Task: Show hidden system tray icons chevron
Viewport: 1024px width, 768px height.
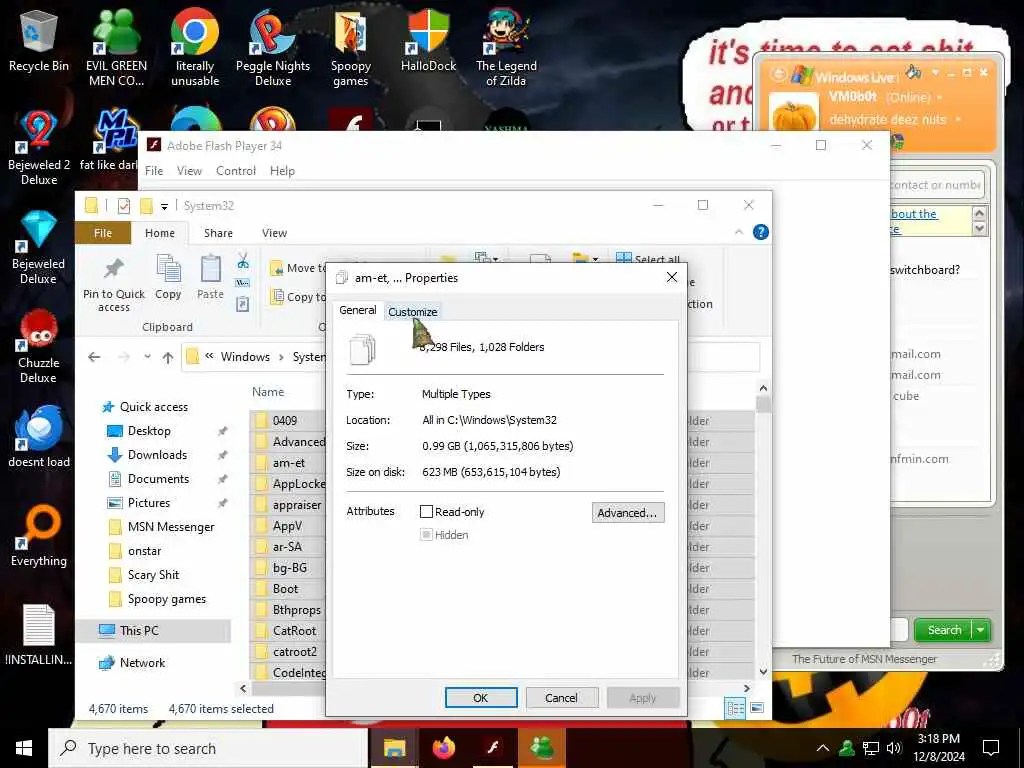Action: click(x=823, y=748)
